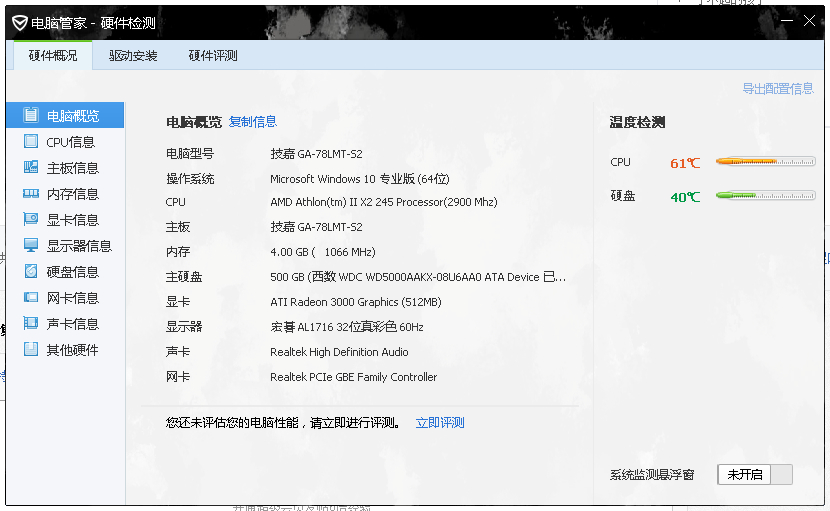
Task: Click the 硬盘 temperature value 40℃
Action: point(685,197)
